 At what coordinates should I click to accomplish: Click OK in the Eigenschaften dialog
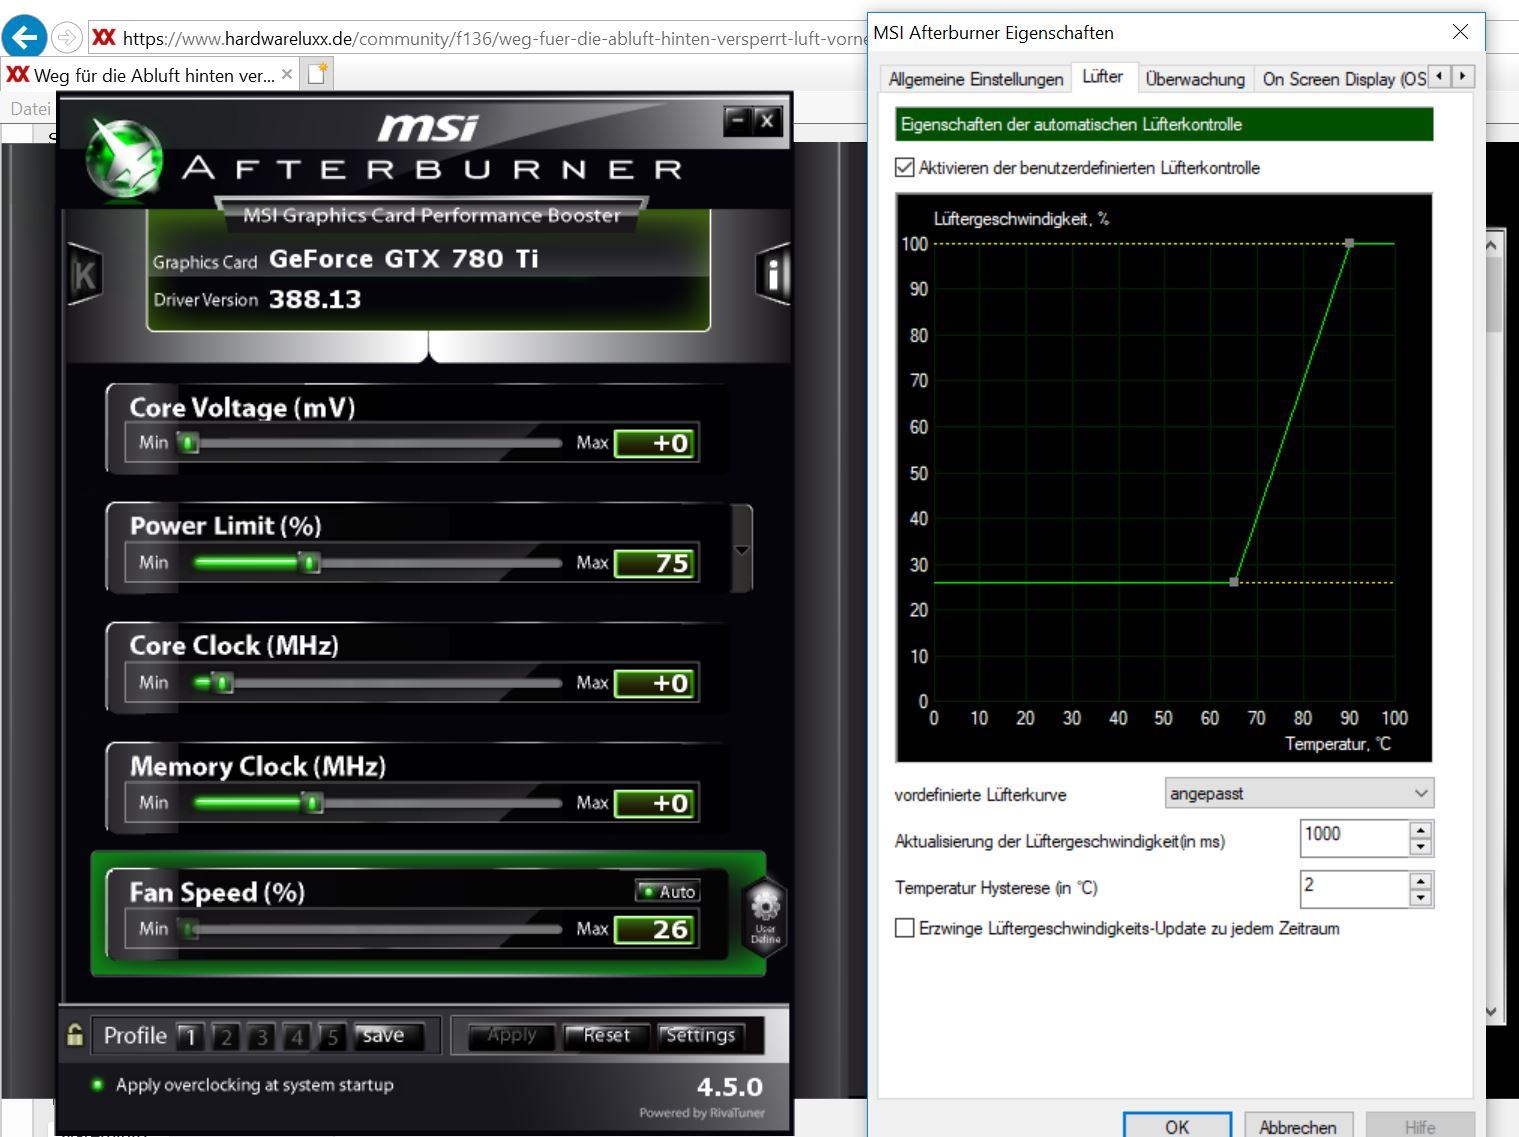[x=1177, y=1126]
